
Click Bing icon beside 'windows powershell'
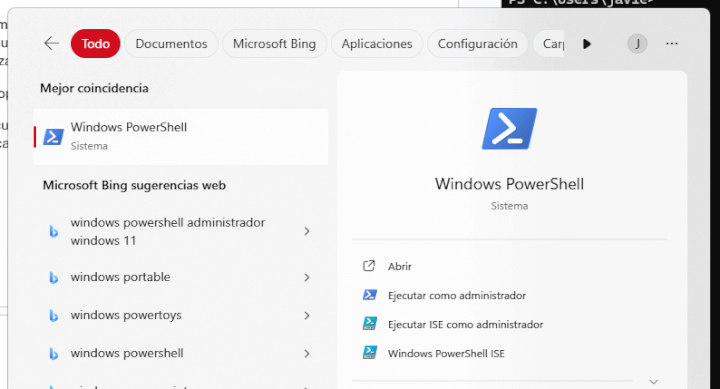(x=54, y=354)
